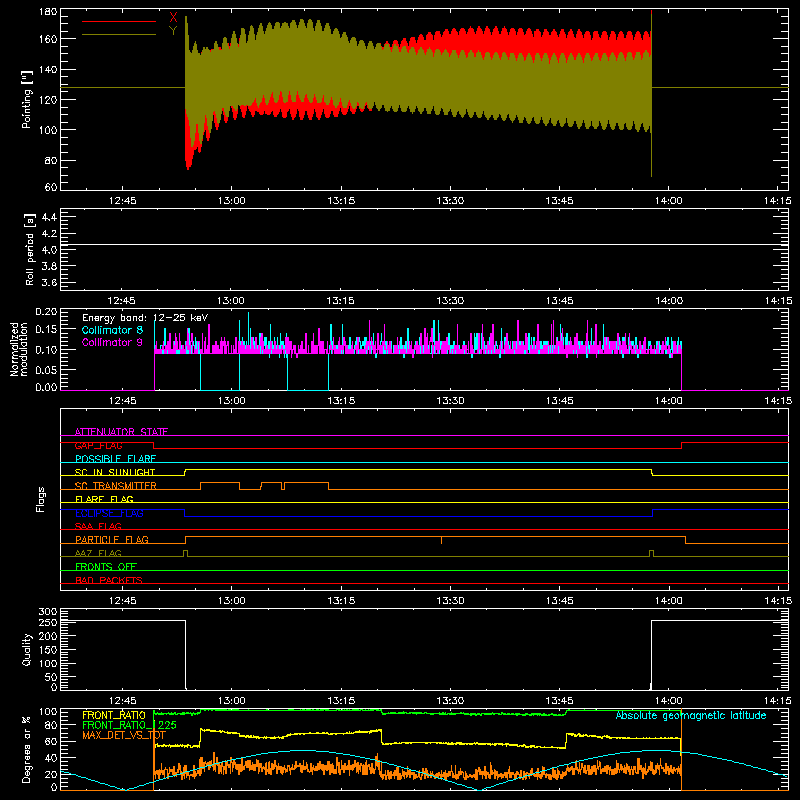The height and width of the screenshot is (800, 800).
Task: Click the GAP_FLAG label
Action: 98,445
